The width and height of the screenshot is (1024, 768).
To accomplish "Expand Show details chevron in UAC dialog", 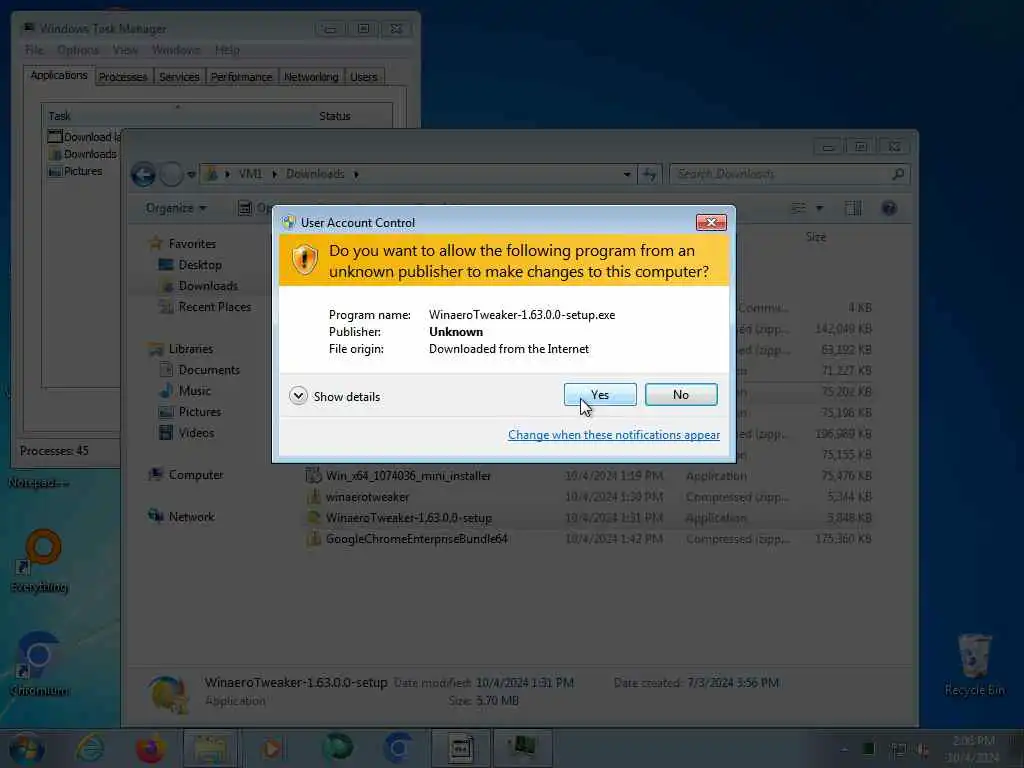I will (298, 396).
